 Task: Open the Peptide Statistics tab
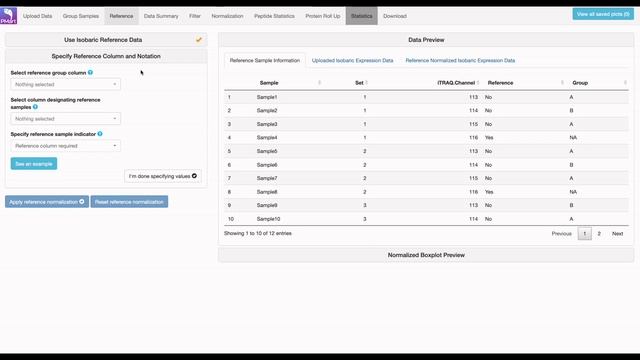point(274,16)
